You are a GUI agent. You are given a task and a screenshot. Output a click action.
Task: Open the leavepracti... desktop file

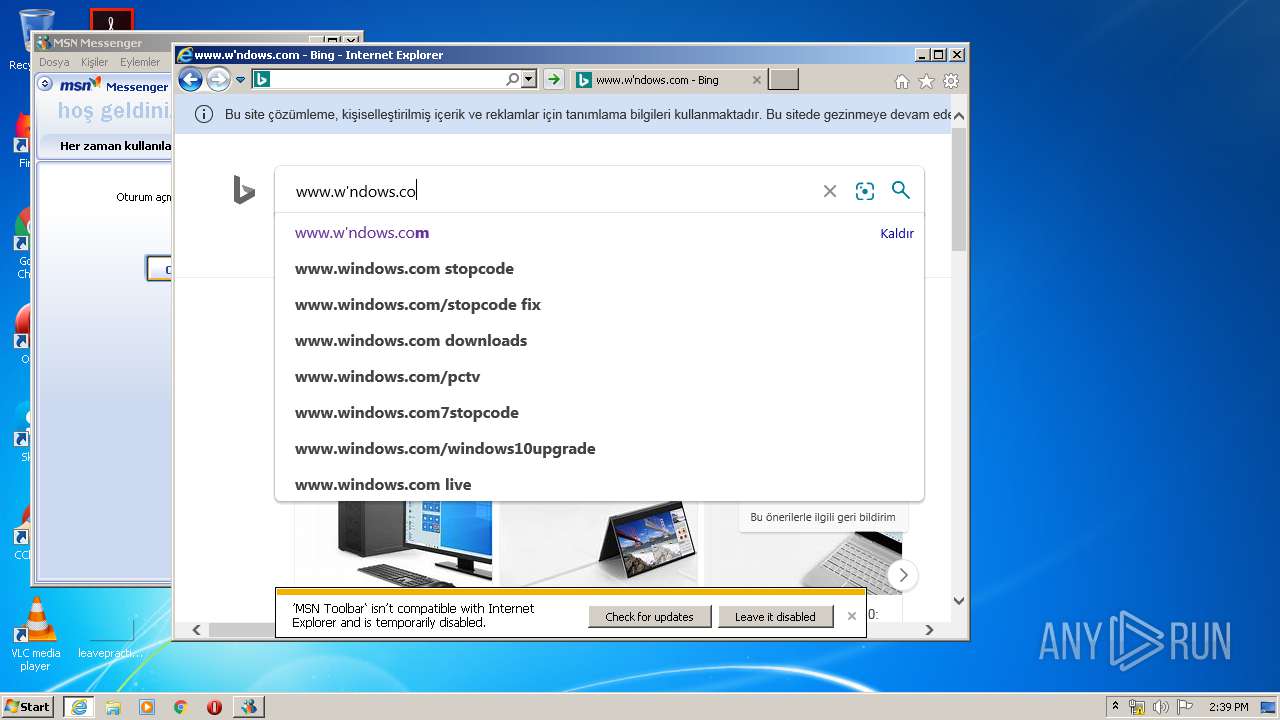click(x=110, y=638)
